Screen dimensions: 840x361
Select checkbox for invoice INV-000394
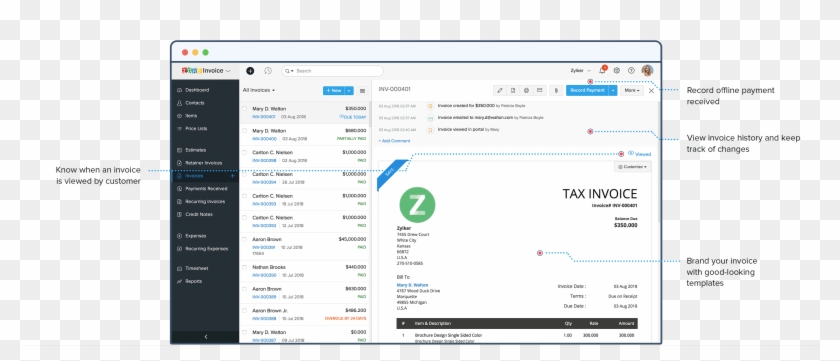[x=244, y=174]
